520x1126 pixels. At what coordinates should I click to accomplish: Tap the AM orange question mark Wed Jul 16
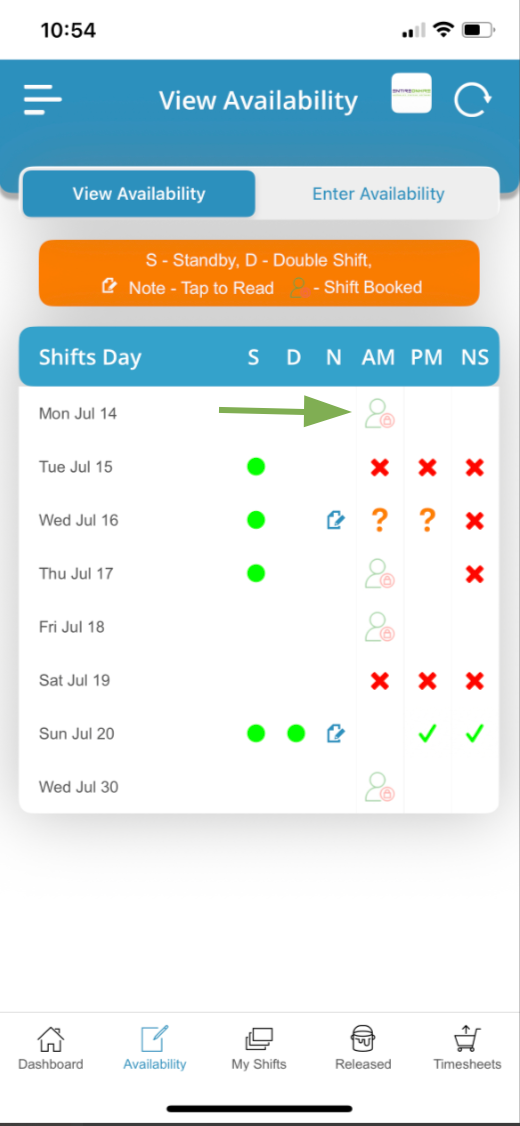(380, 520)
